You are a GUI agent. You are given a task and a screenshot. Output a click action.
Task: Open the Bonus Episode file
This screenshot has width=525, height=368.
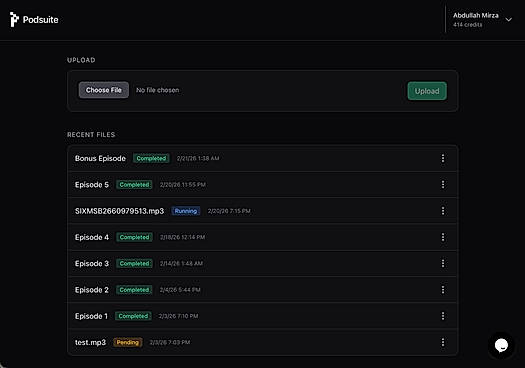(x=100, y=158)
